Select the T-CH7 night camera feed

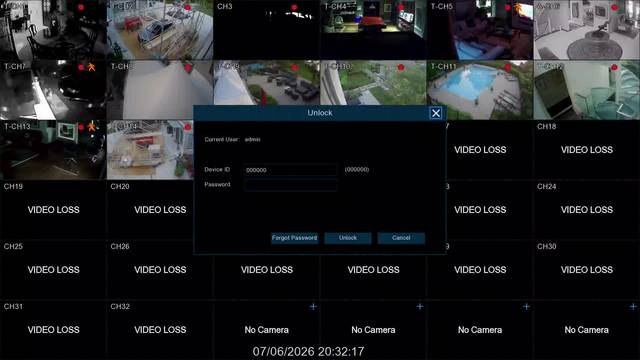click(53, 90)
